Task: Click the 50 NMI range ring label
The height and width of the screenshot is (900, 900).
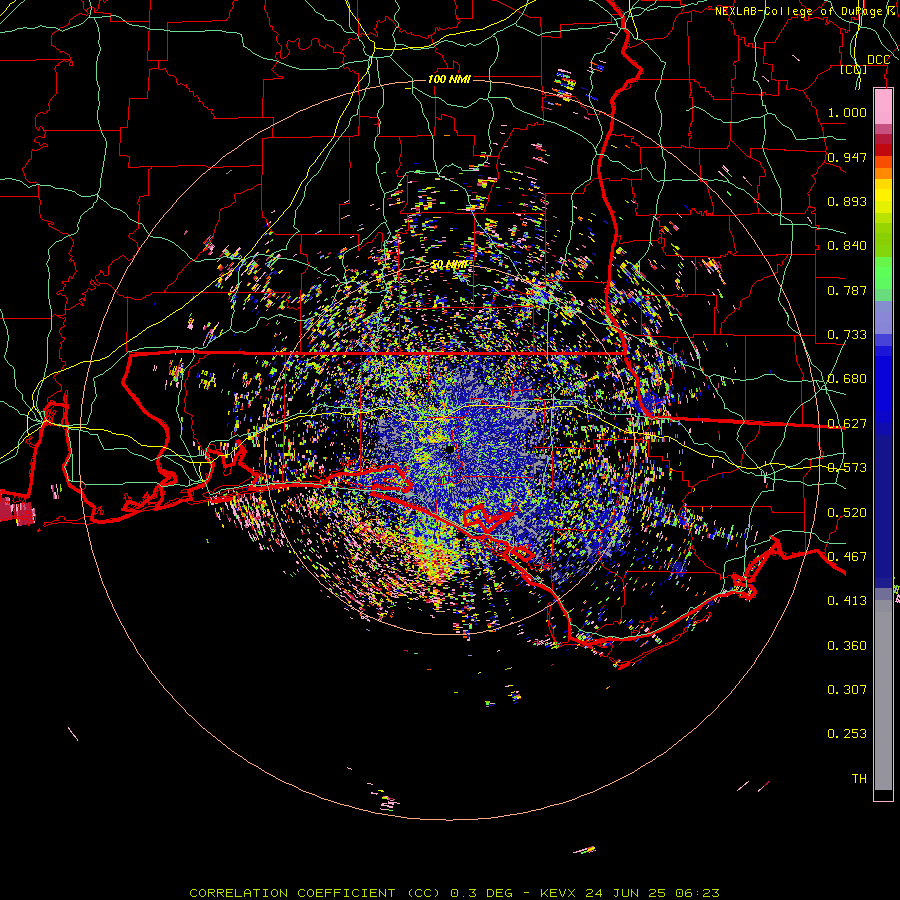Action: coord(449,265)
